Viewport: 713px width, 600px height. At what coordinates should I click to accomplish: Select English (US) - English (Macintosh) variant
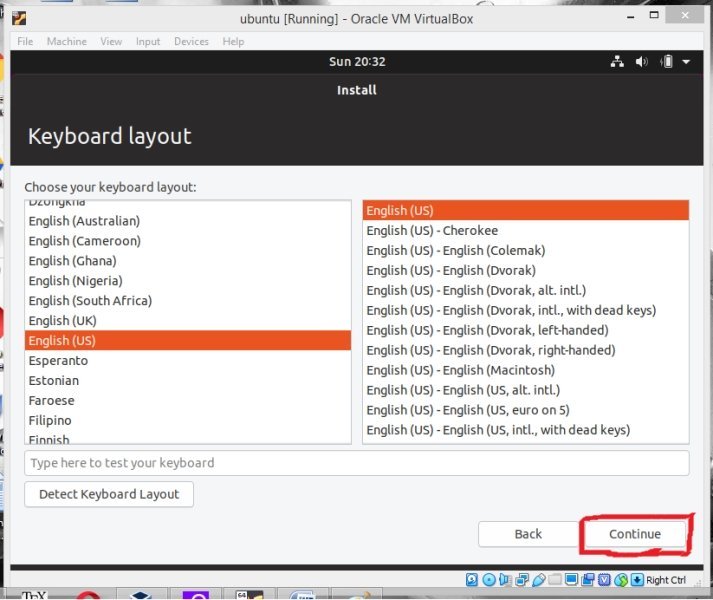tap(526, 370)
